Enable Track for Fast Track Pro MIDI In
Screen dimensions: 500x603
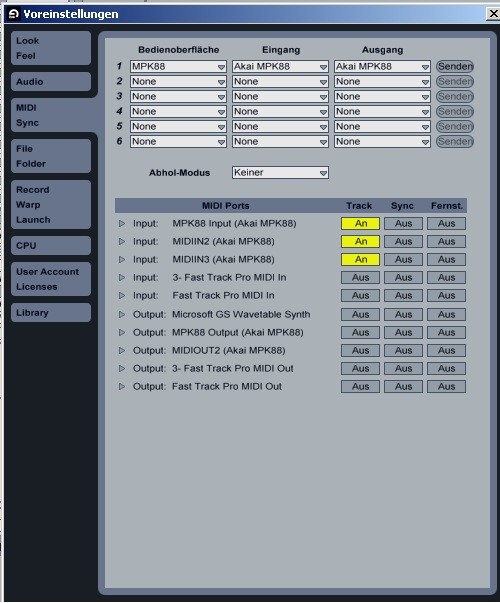(x=360, y=296)
